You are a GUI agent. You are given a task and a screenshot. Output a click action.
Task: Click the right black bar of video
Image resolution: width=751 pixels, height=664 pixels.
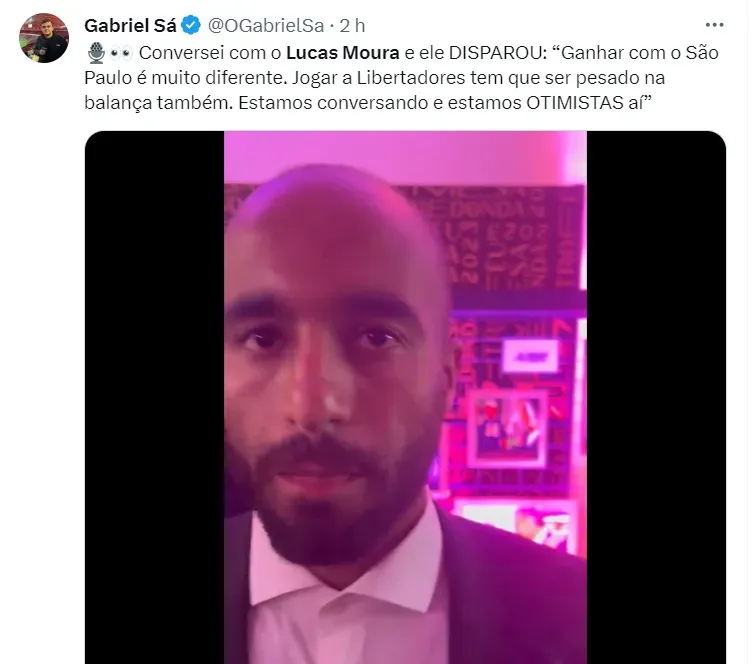(656, 397)
